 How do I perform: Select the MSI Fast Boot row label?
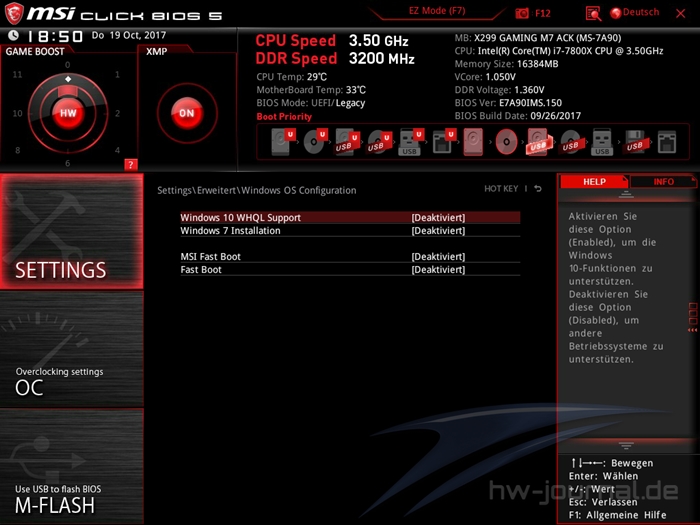pyautogui.click(x=210, y=257)
